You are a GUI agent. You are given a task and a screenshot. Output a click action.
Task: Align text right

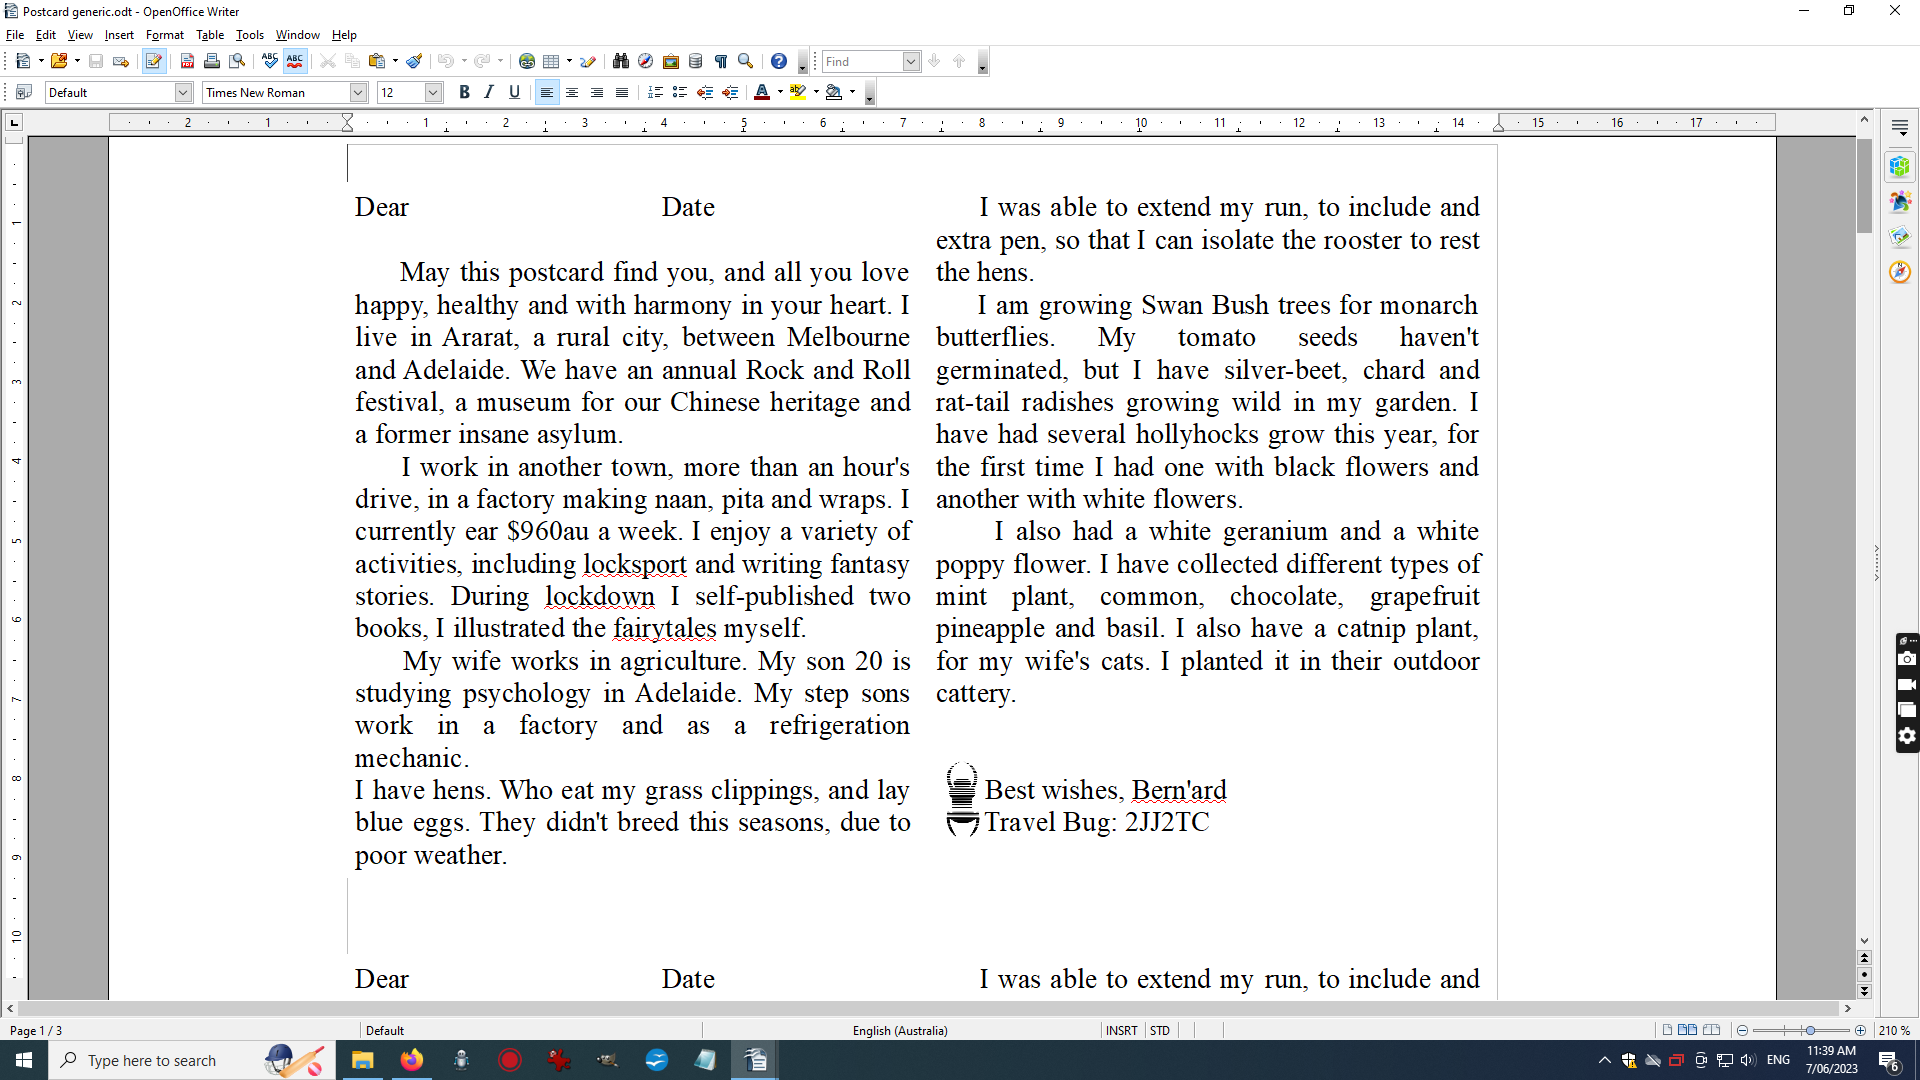pyautogui.click(x=597, y=92)
